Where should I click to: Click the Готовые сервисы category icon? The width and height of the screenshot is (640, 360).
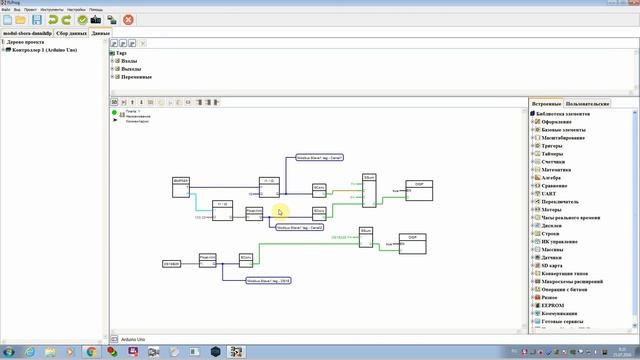(538, 322)
